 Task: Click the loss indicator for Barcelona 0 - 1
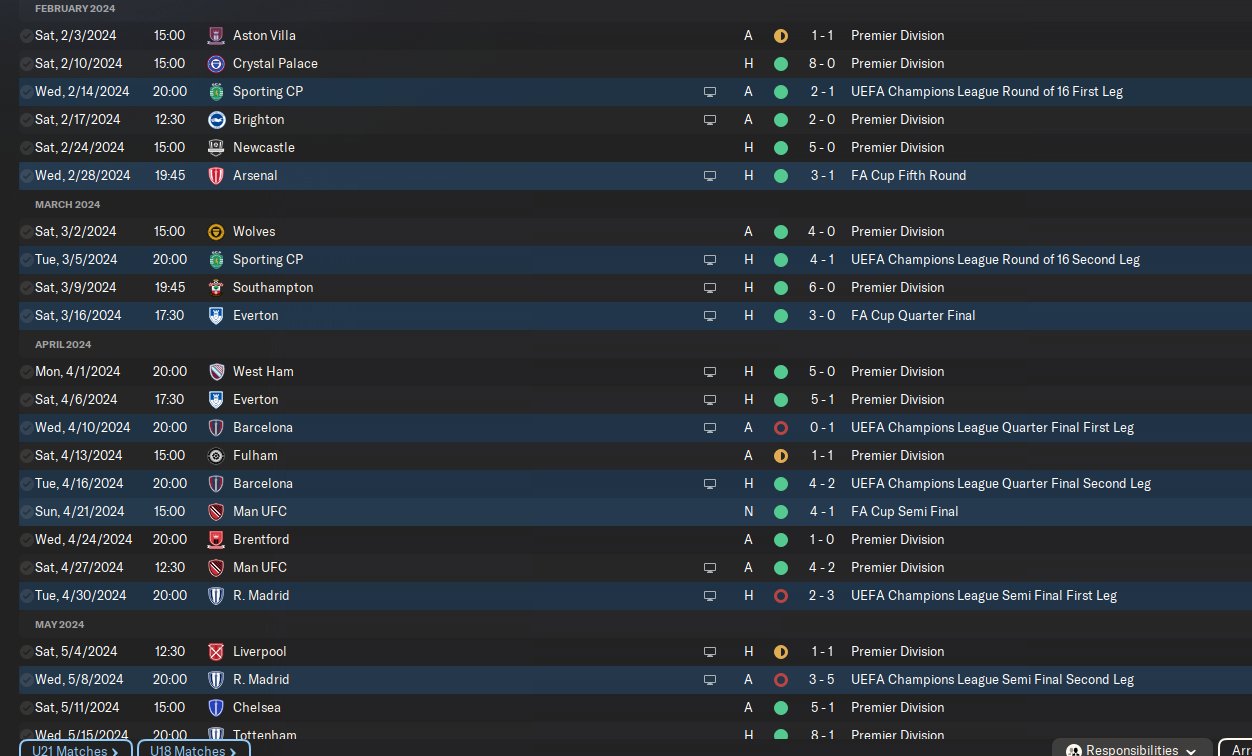(x=781, y=427)
